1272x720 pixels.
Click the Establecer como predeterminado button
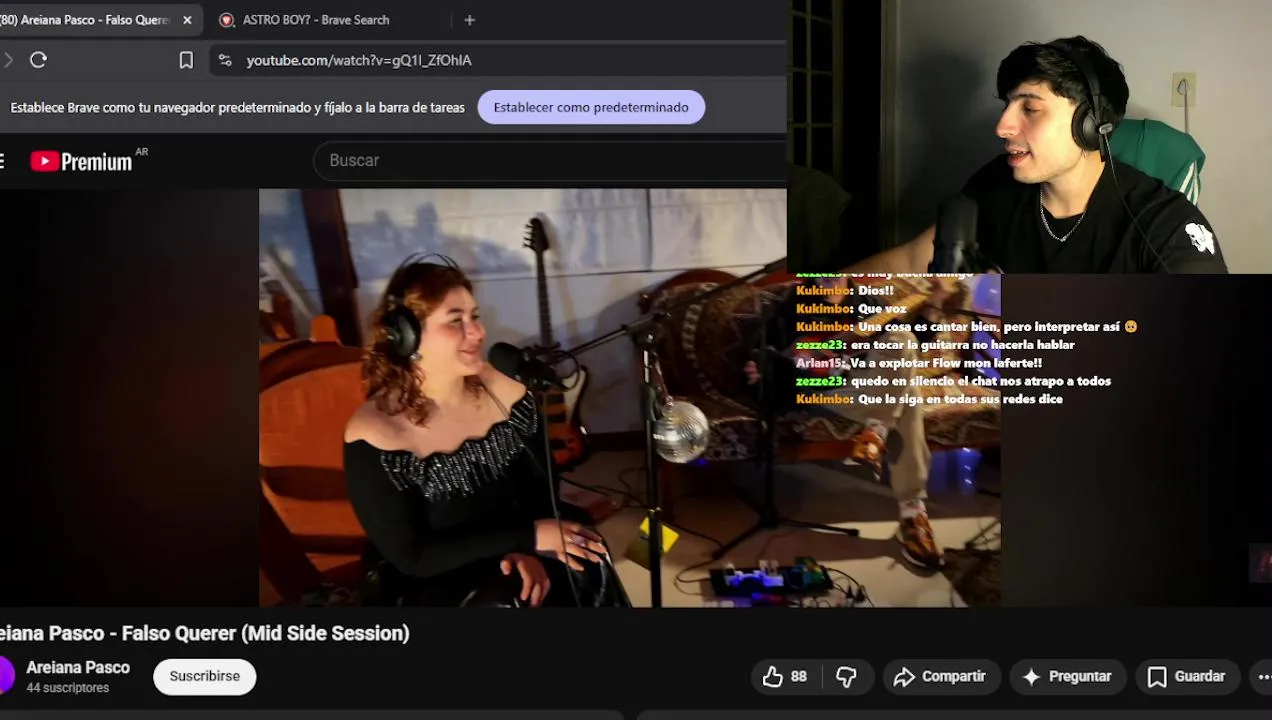[x=591, y=107]
